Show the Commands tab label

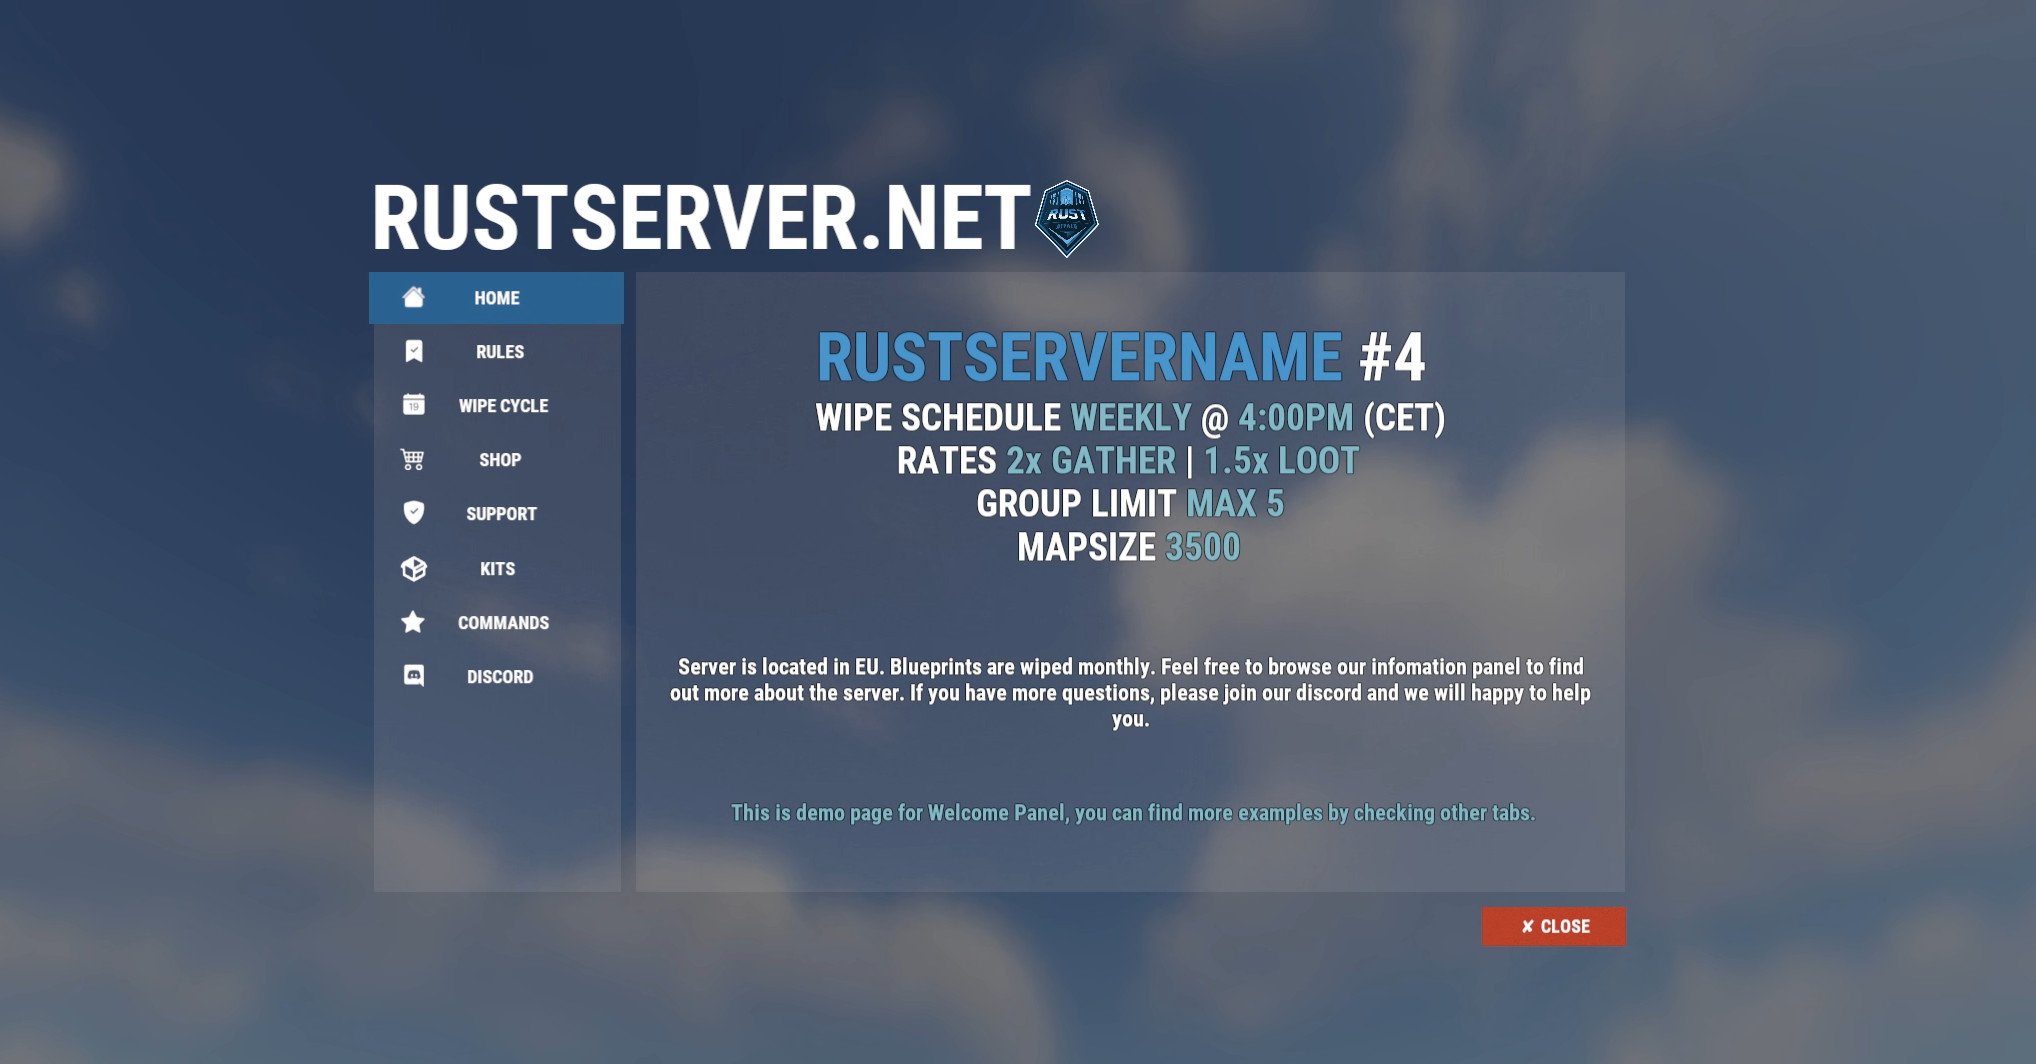click(x=503, y=623)
